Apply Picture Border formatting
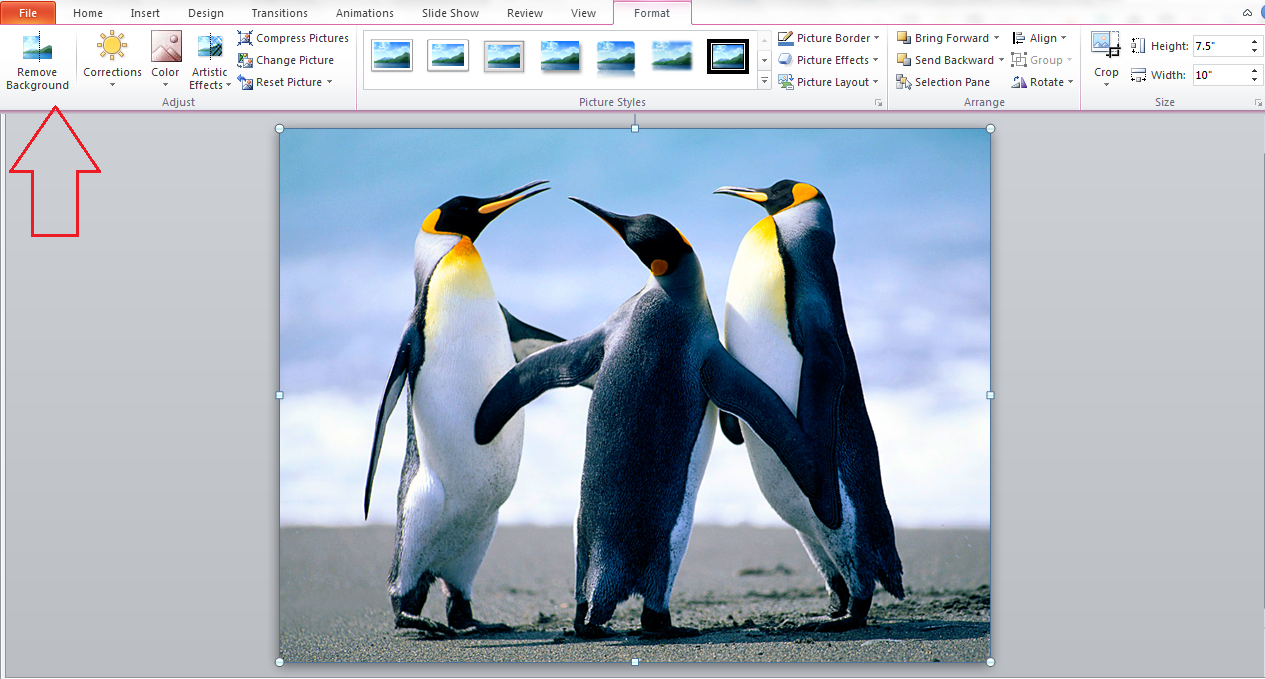Viewport: 1265px width, 679px height. [828, 37]
